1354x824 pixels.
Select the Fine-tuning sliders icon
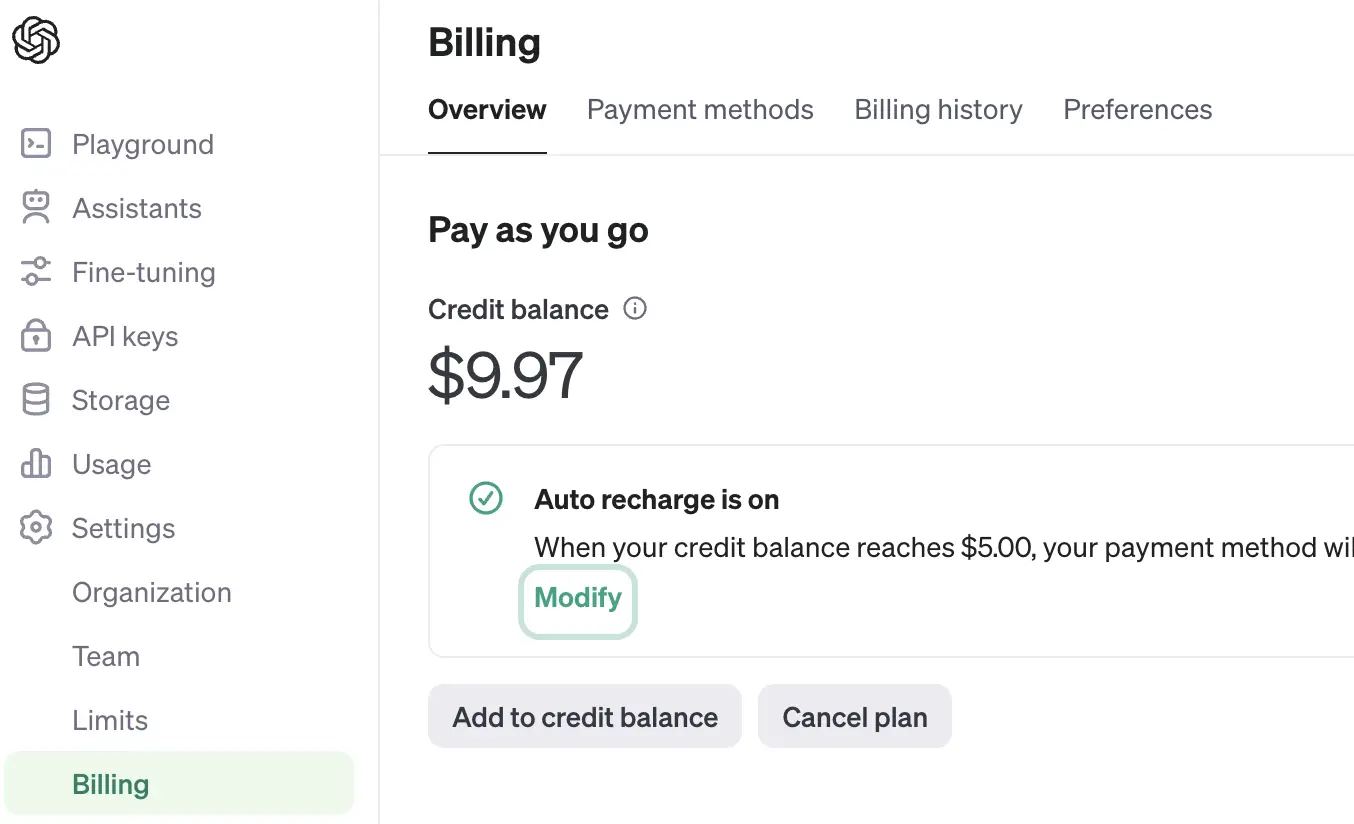36,272
